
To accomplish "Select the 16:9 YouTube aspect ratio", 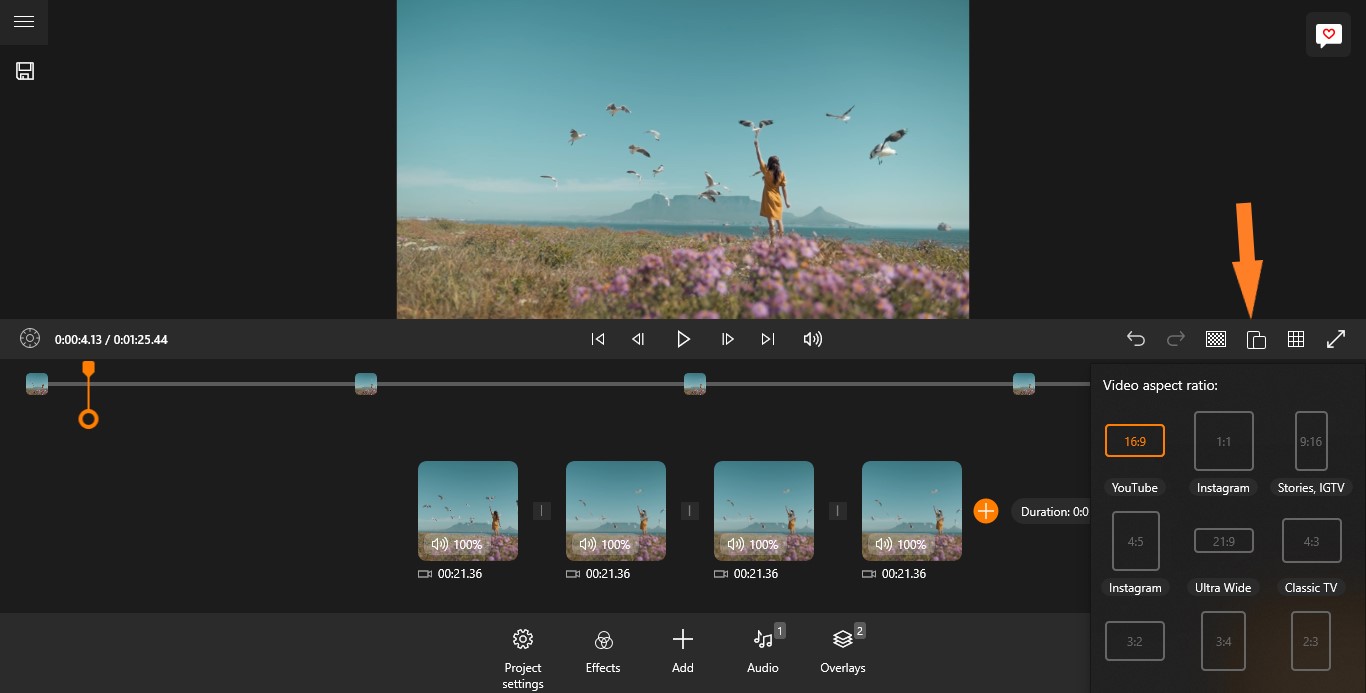I will [x=1135, y=441].
